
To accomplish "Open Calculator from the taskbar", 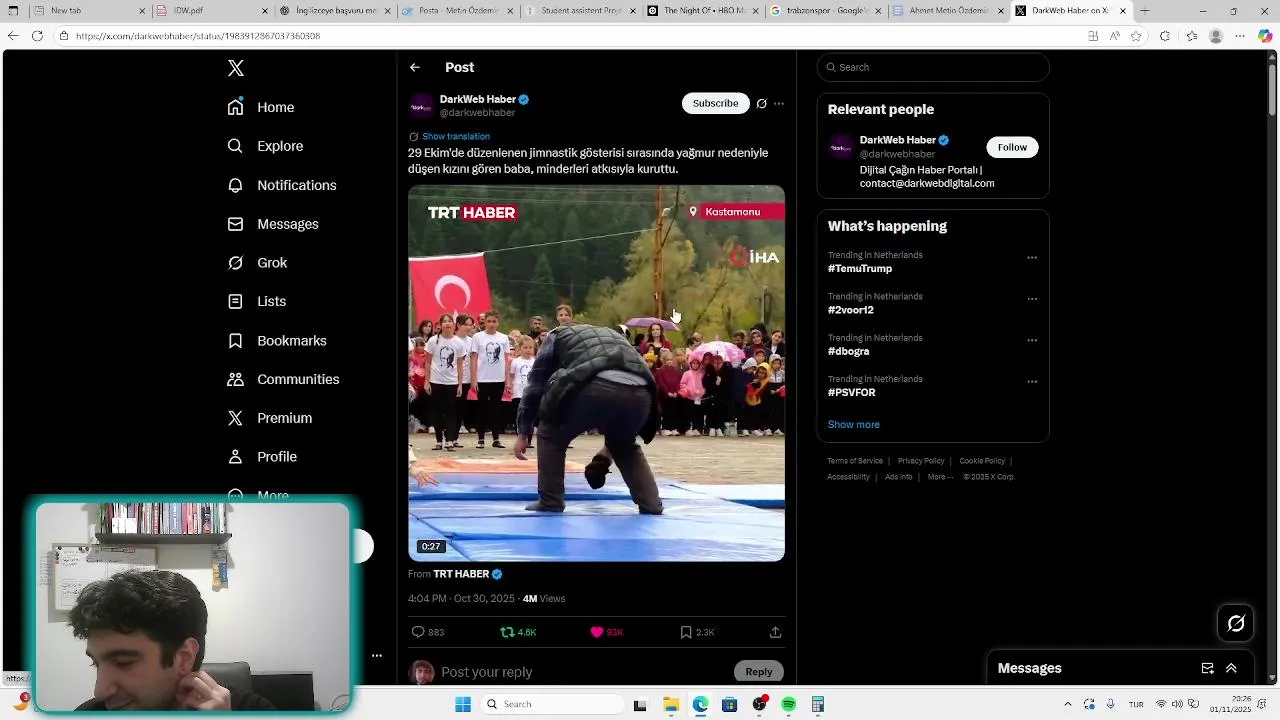I will 817,704.
